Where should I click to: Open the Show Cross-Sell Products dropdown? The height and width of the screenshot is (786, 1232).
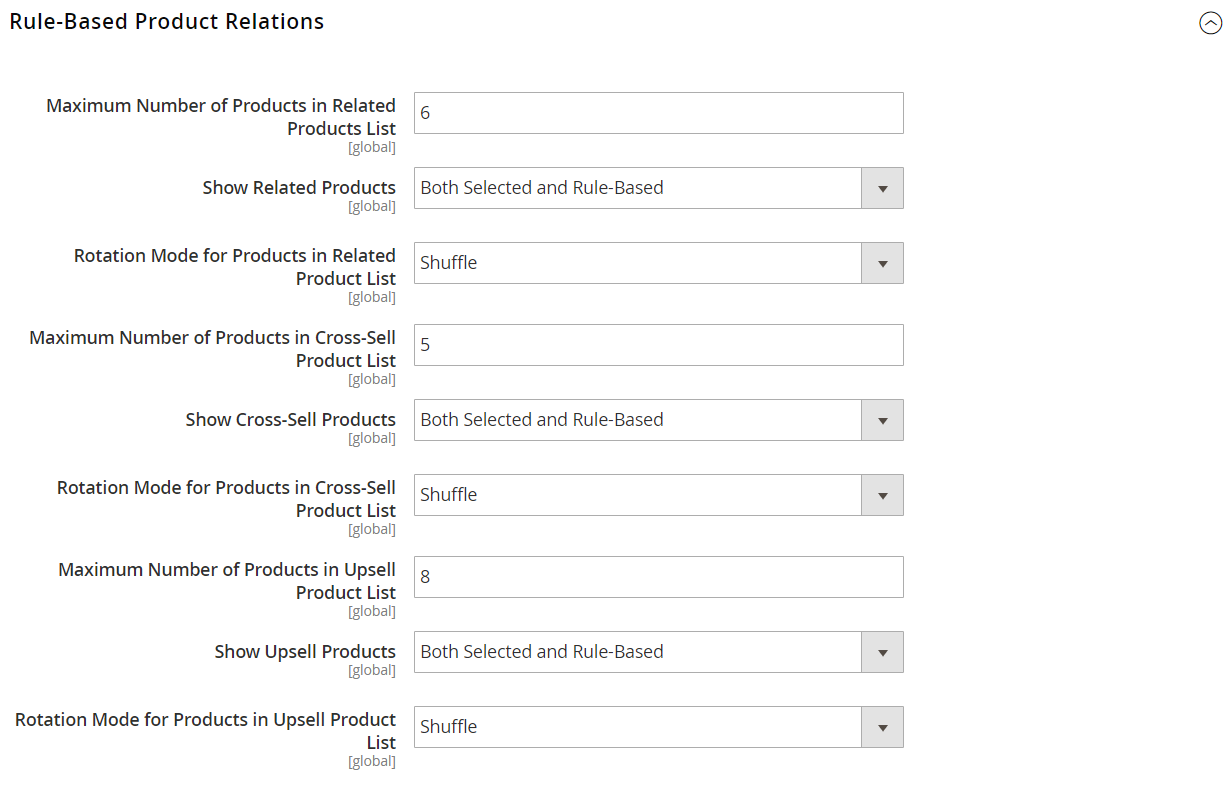point(658,420)
